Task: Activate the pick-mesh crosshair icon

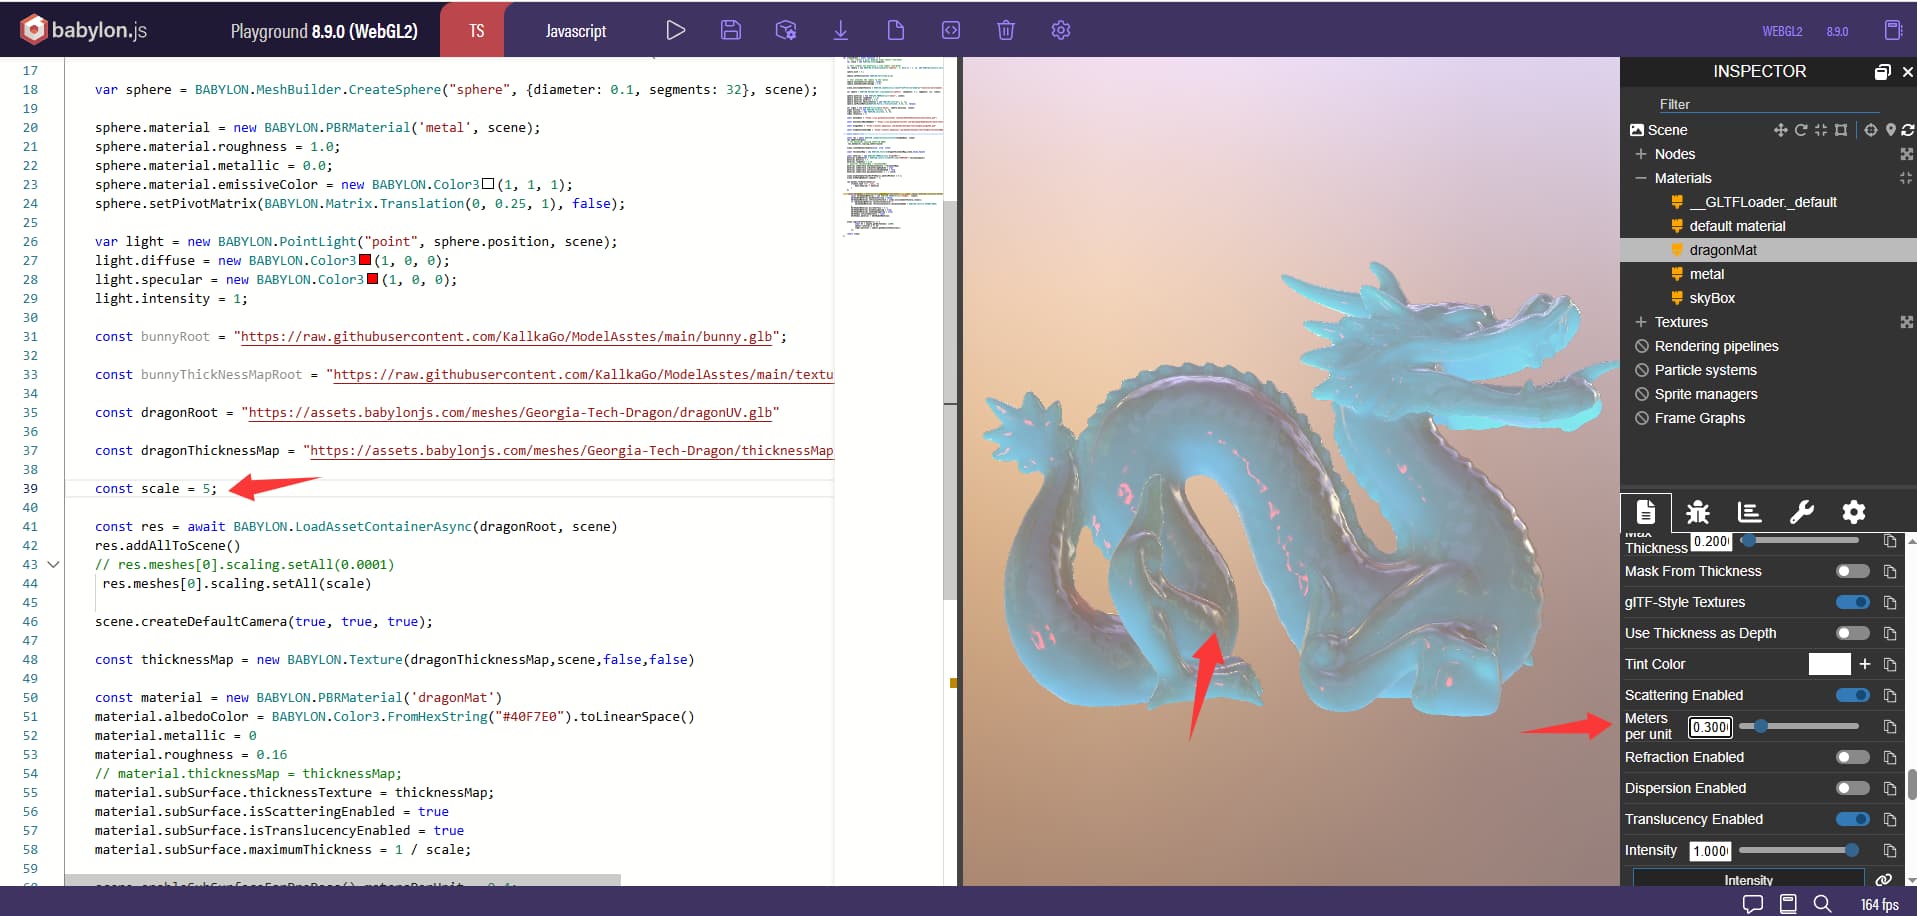Action: (1871, 130)
